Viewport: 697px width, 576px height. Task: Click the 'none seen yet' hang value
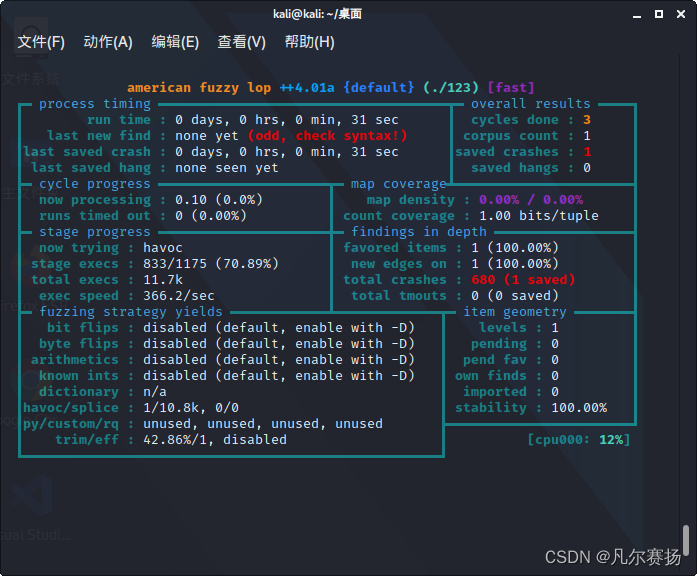(227, 168)
